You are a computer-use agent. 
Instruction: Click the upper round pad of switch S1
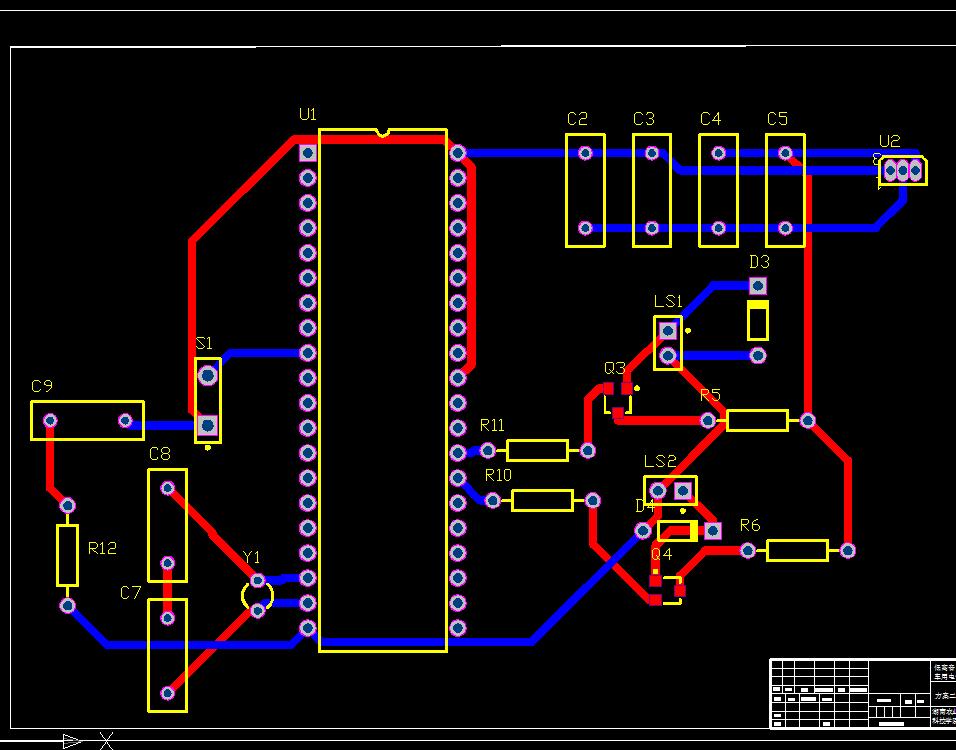click(208, 375)
